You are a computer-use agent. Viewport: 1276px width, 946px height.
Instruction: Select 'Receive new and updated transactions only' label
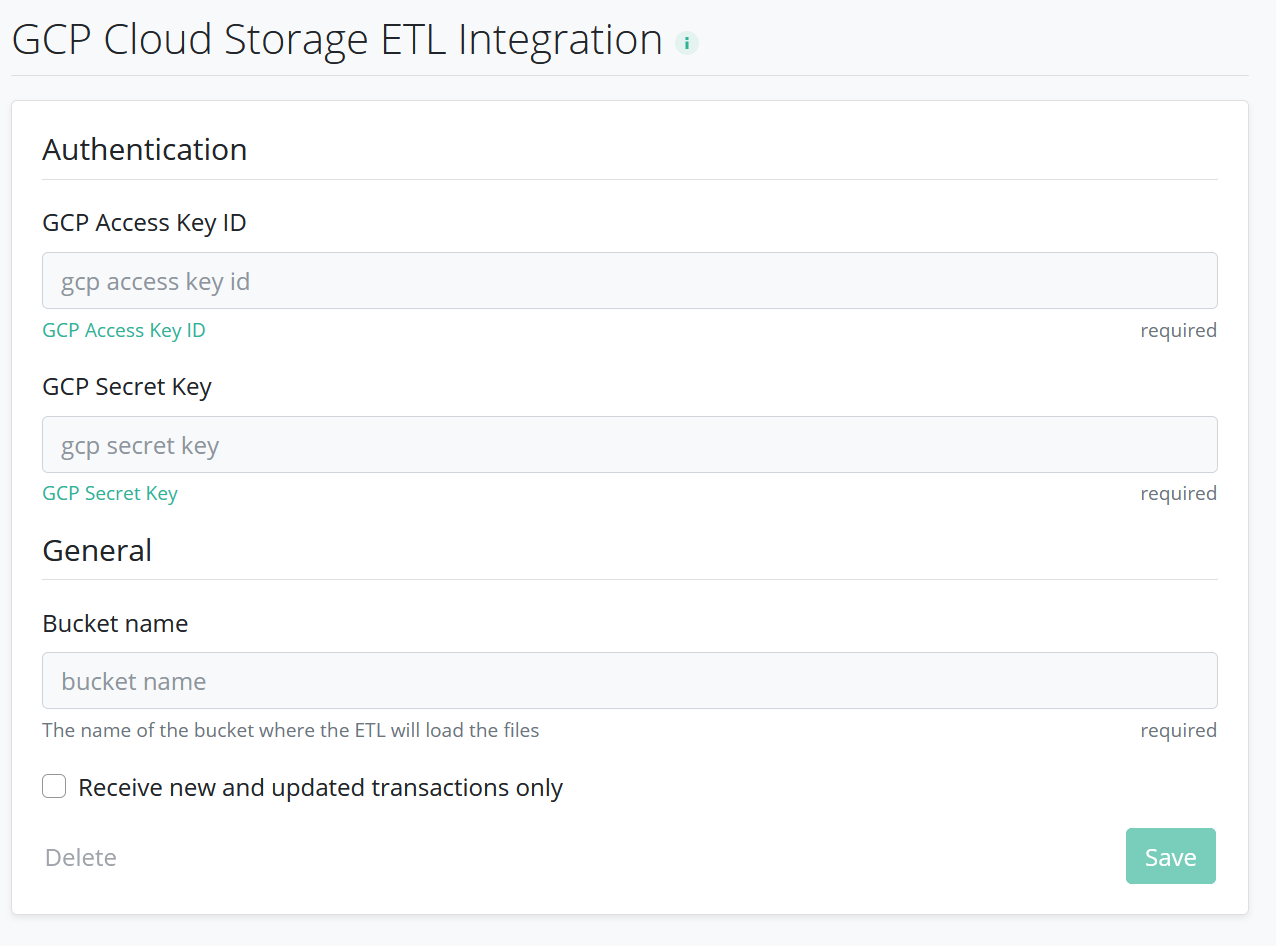[x=321, y=788]
